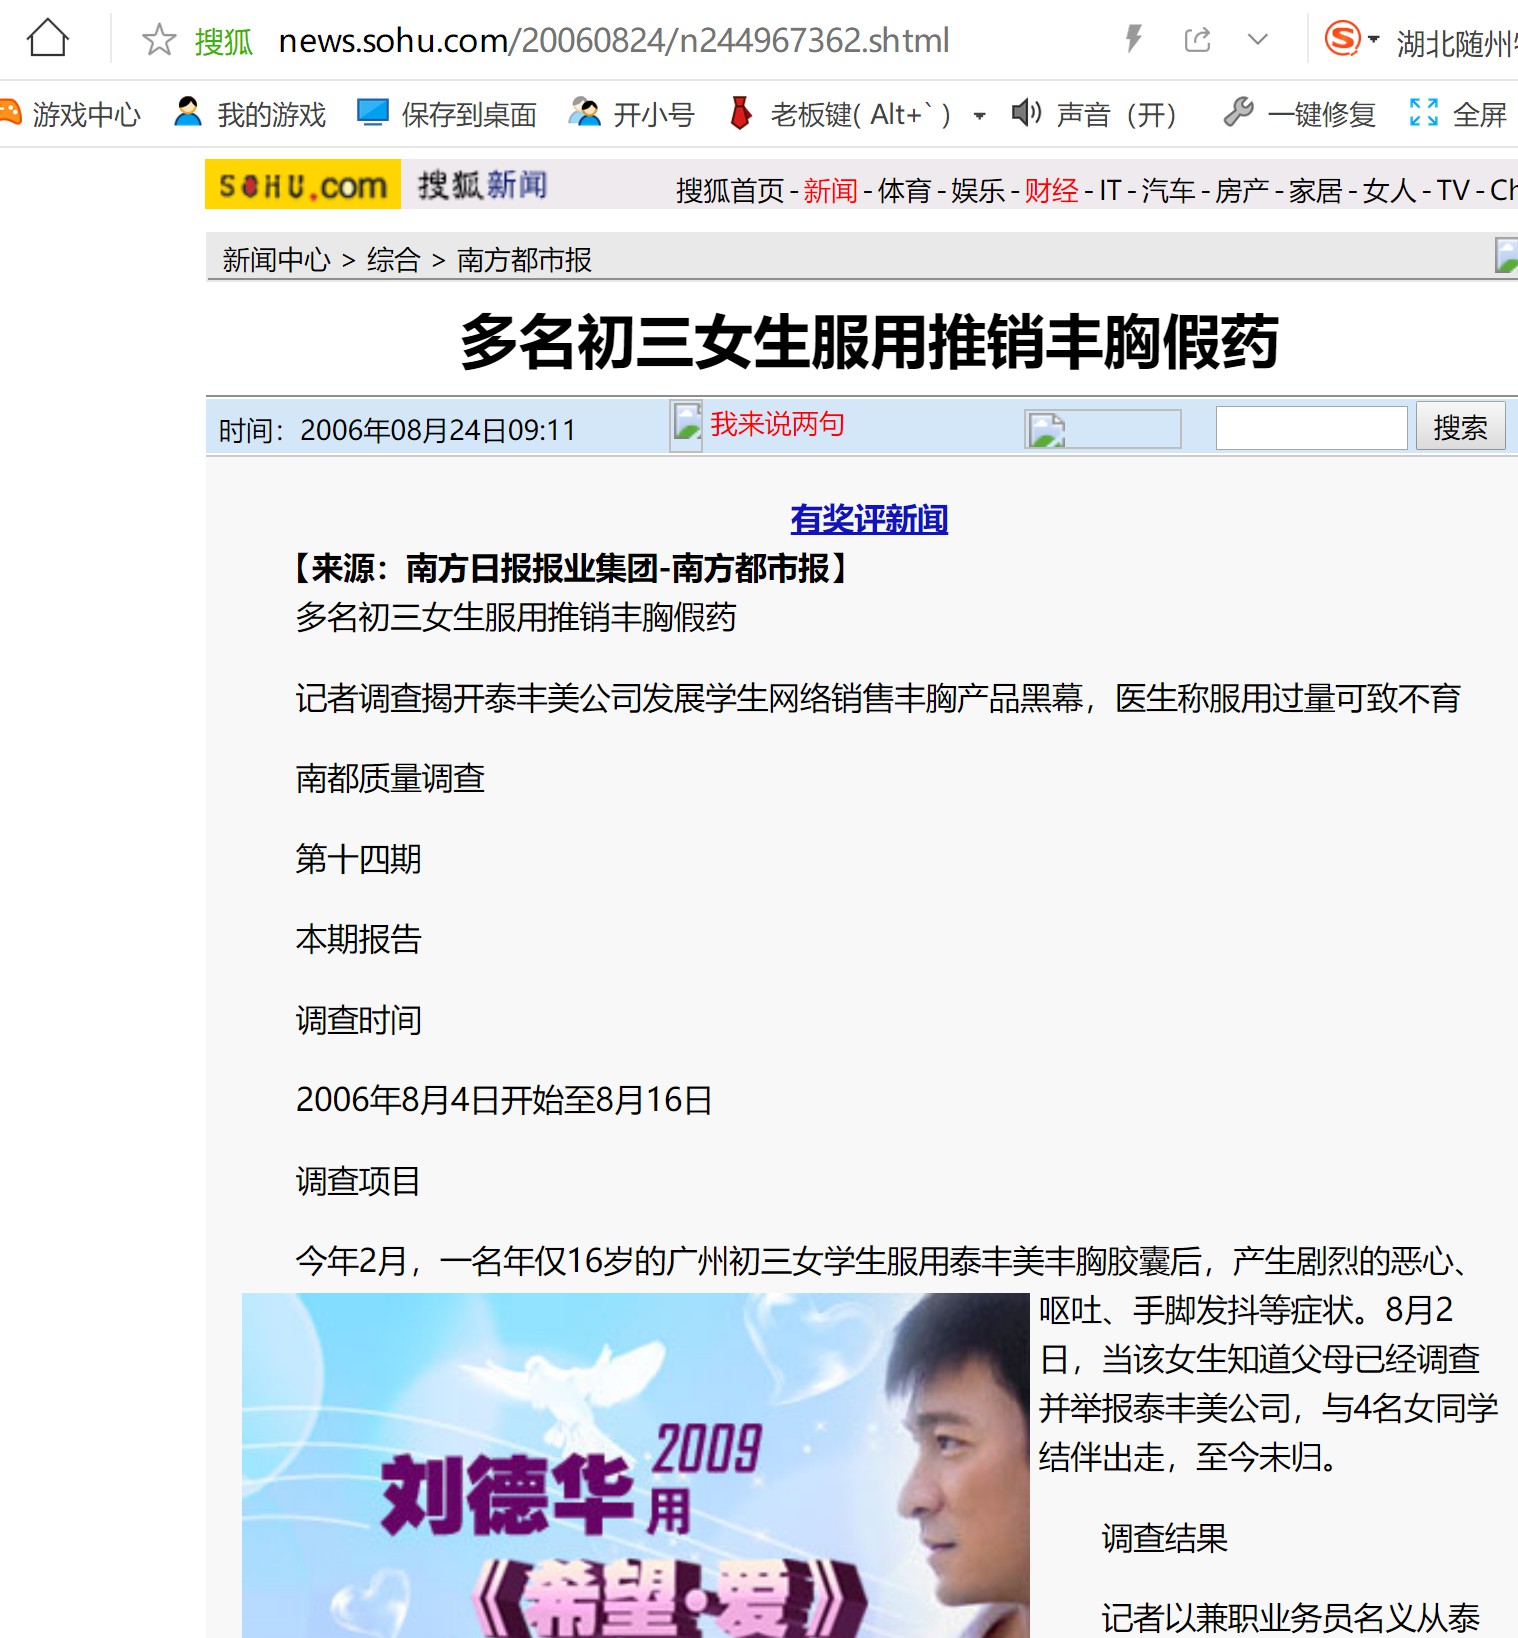This screenshot has height=1638, width=1518.
Task: Click the 我来说两句 comment link
Action: [777, 424]
